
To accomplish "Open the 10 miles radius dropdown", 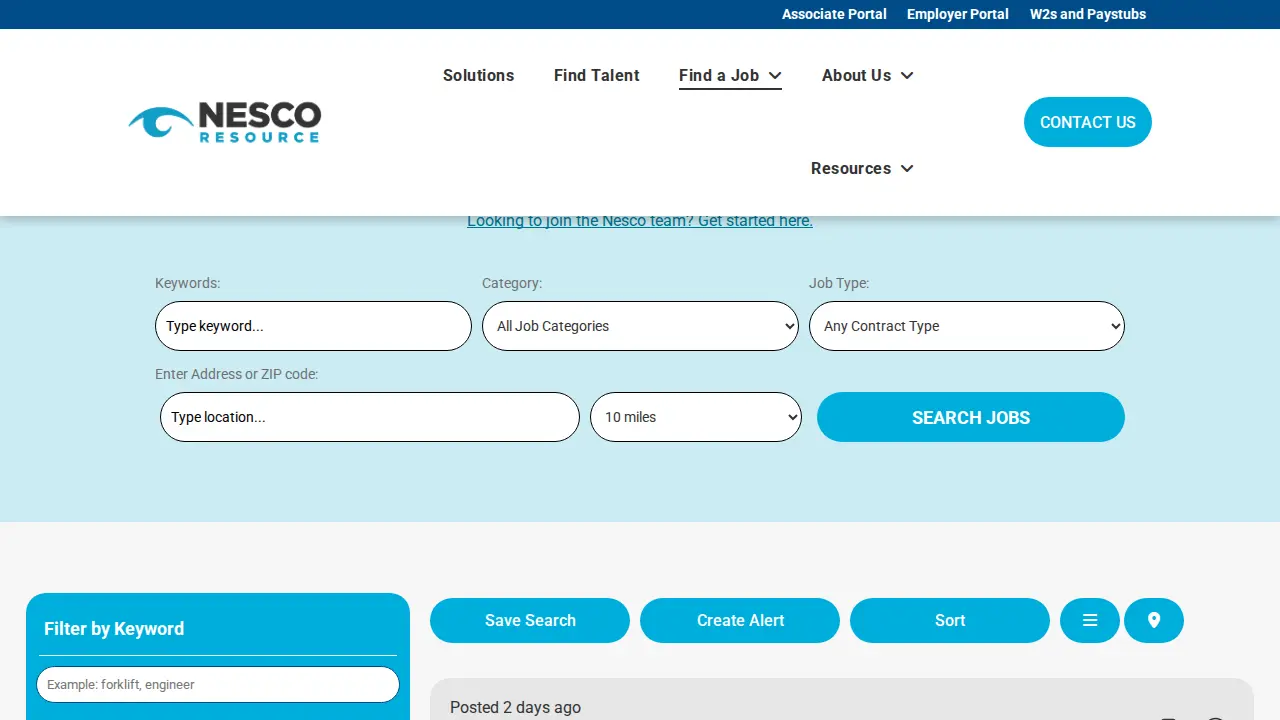I will (x=696, y=417).
